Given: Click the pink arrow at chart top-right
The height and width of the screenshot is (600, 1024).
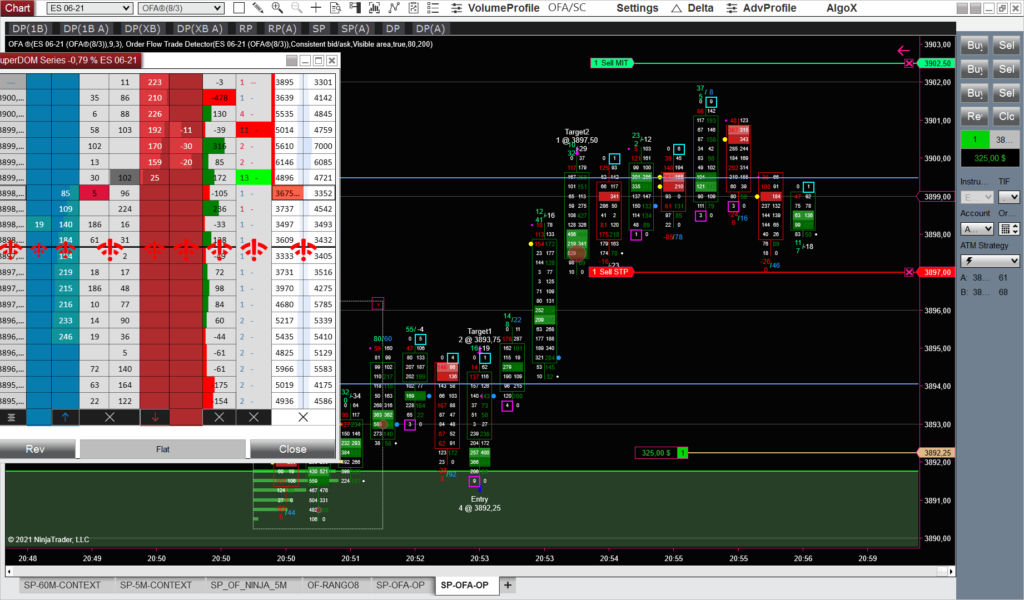Looking at the screenshot, I should (x=903, y=50).
